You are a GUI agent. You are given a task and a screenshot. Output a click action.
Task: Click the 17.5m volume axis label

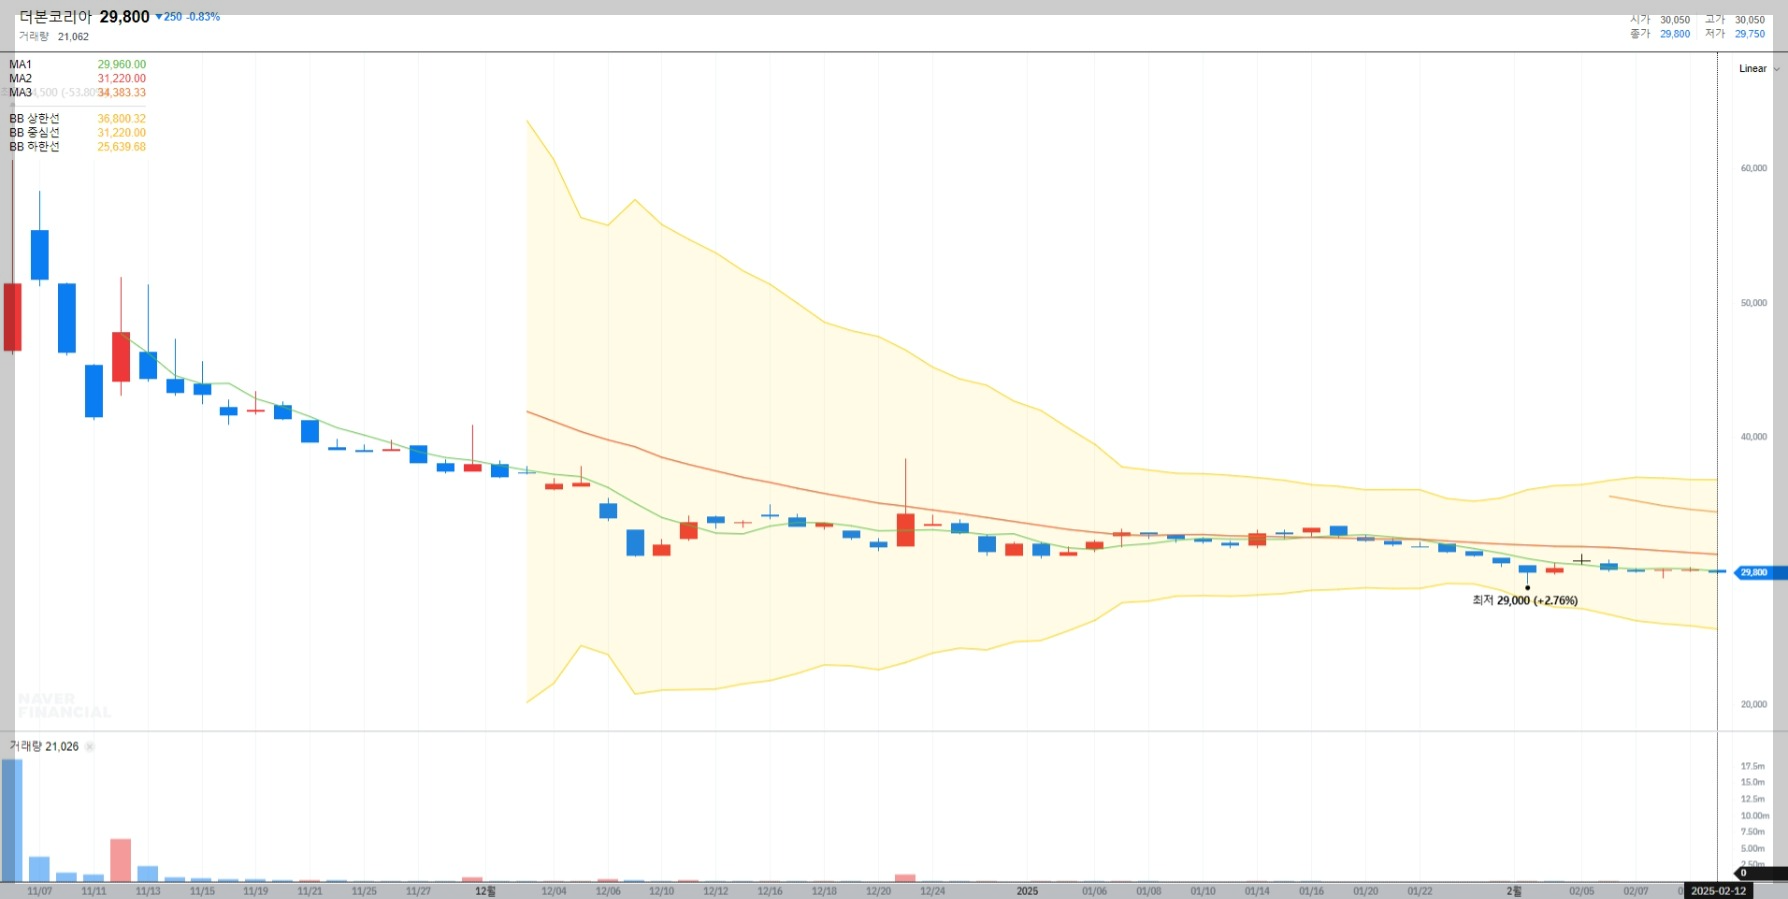1753,767
